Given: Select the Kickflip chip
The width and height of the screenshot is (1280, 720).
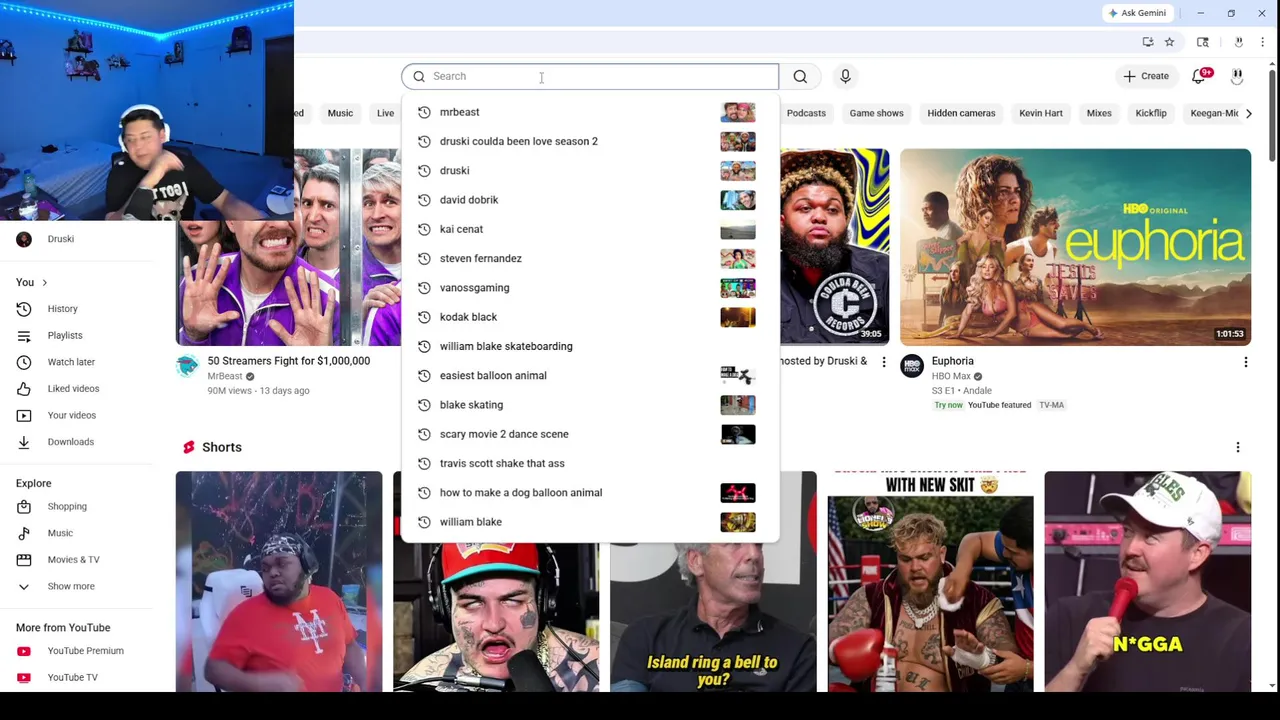Looking at the screenshot, I should [x=1151, y=113].
